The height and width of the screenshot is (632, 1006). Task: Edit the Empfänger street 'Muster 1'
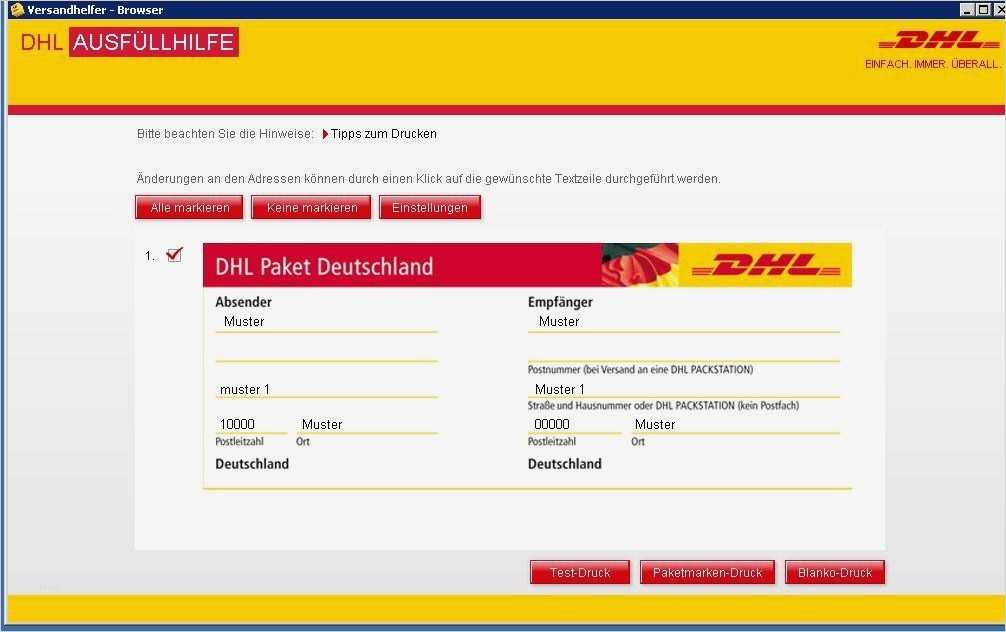[x=684, y=389]
